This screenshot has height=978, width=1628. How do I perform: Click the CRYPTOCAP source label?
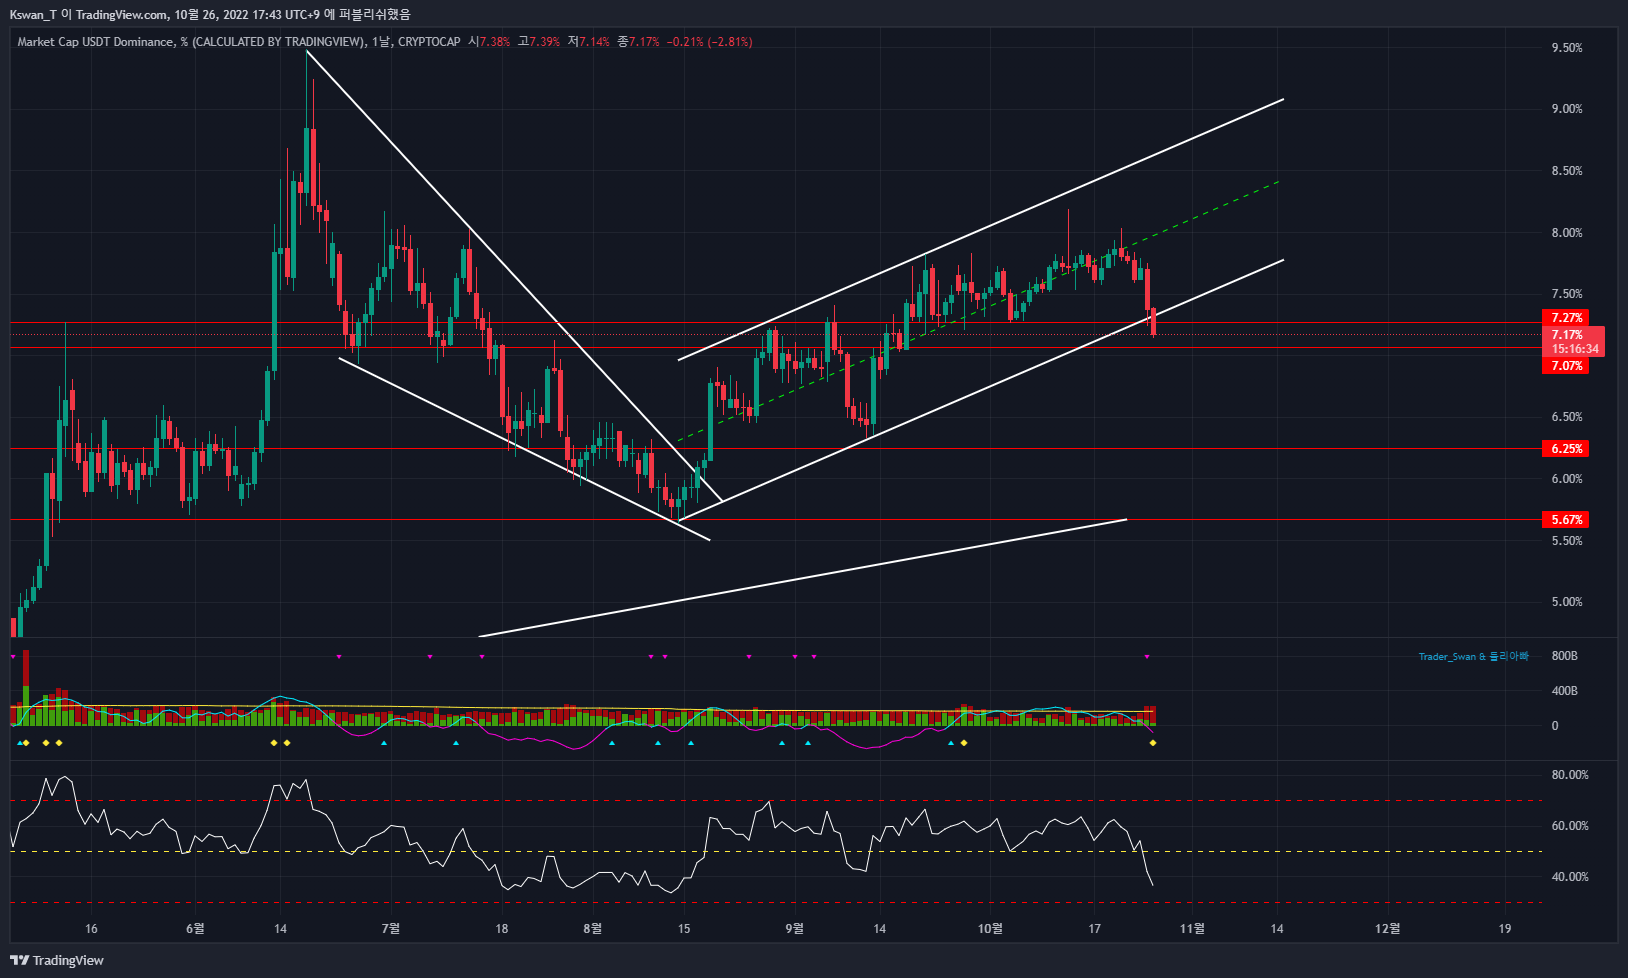(x=429, y=42)
